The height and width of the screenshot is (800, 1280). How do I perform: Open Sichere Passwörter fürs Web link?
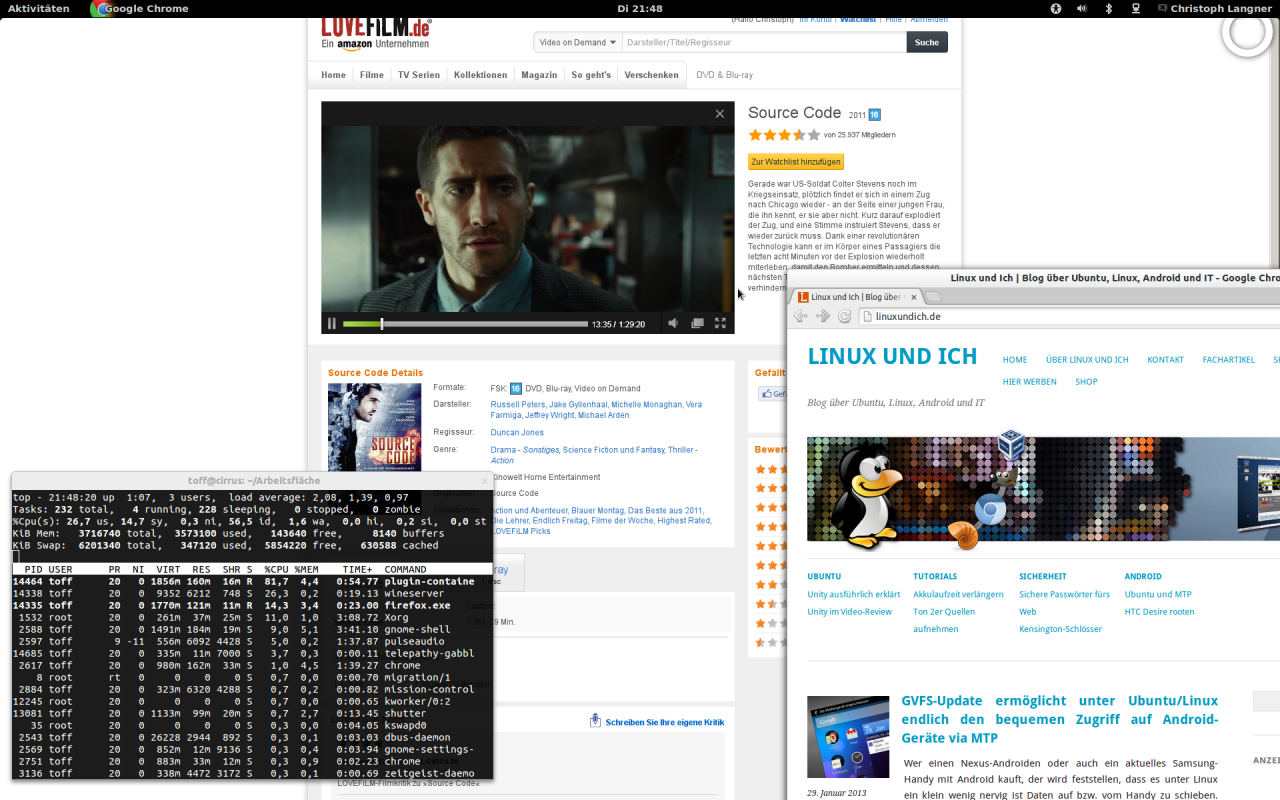point(1064,603)
